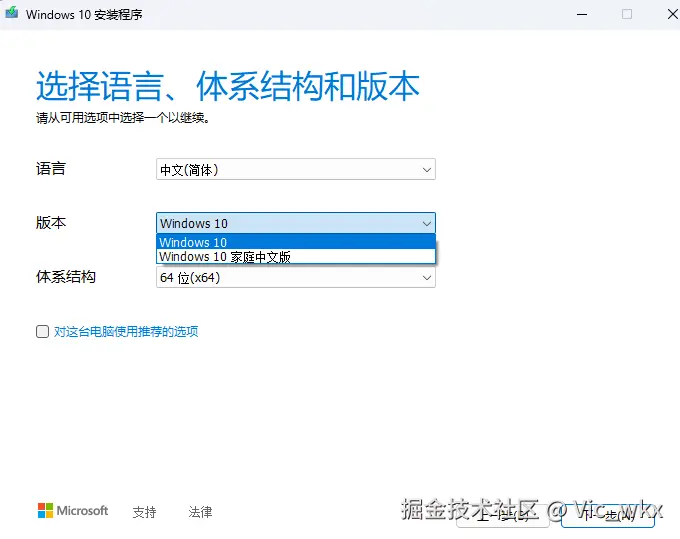680x539 pixels.
Task: Close the Windows 10 setup window
Action: (672, 14)
